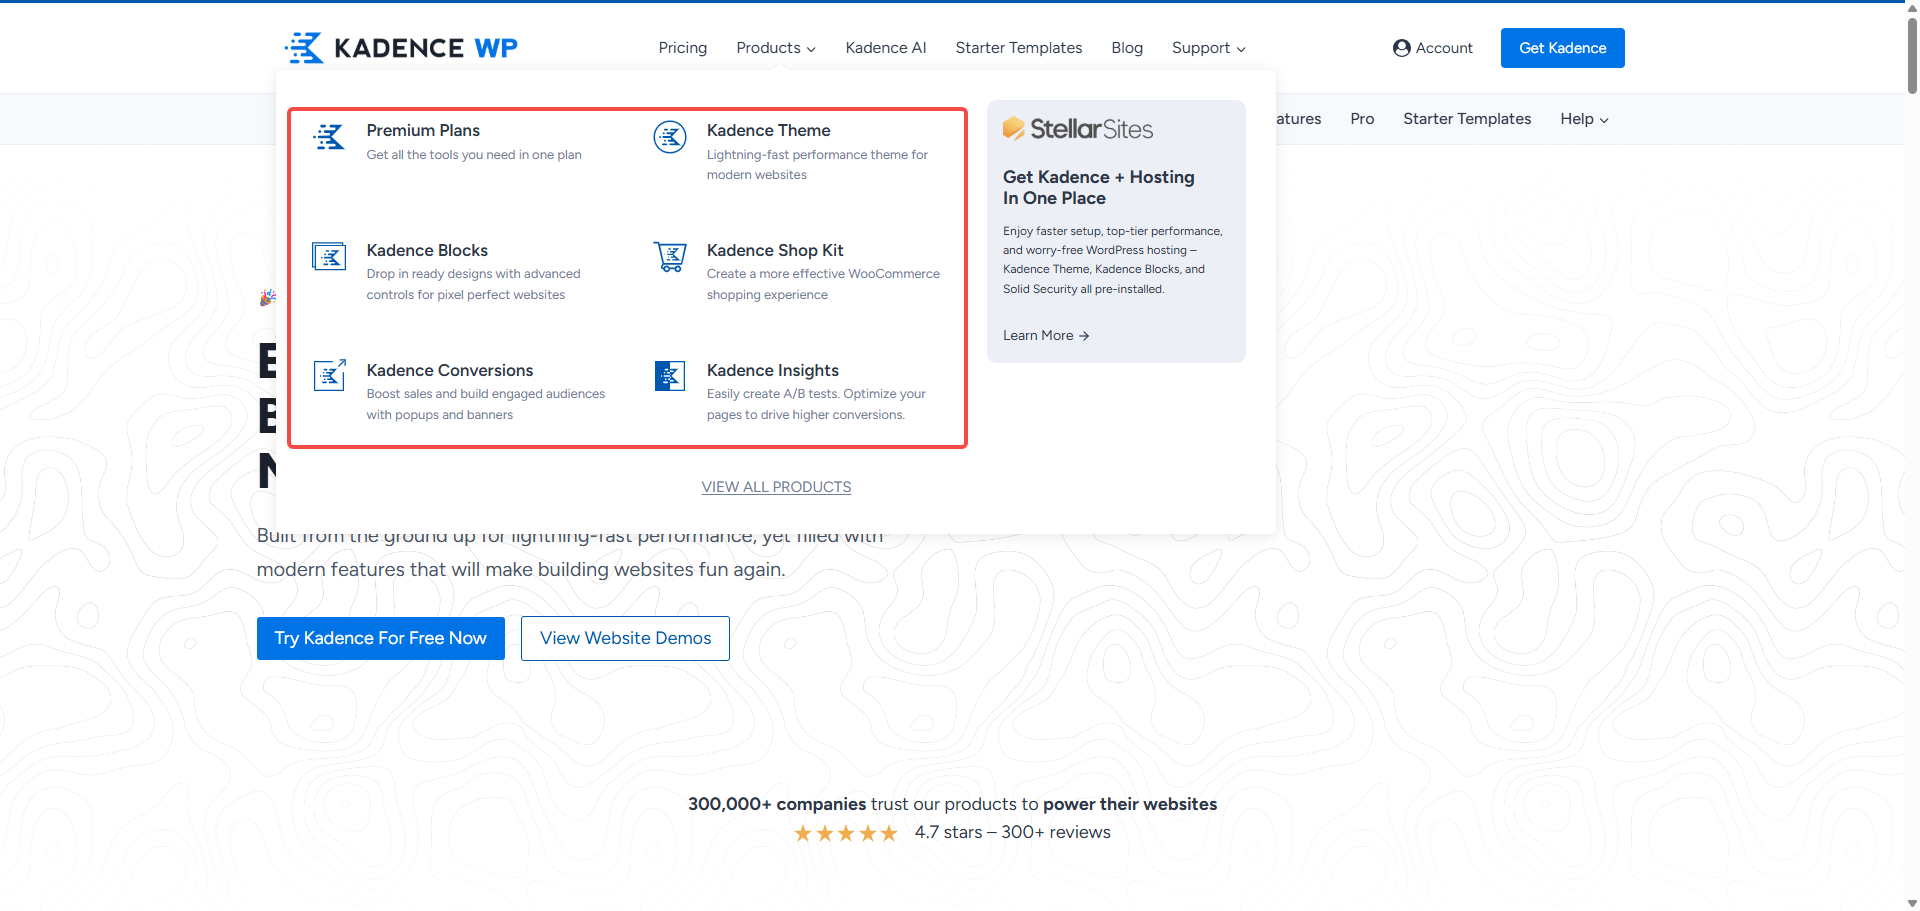Expand the Help submenu
The width and height of the screenshot is (1920, 911).
coord(1584,119)
